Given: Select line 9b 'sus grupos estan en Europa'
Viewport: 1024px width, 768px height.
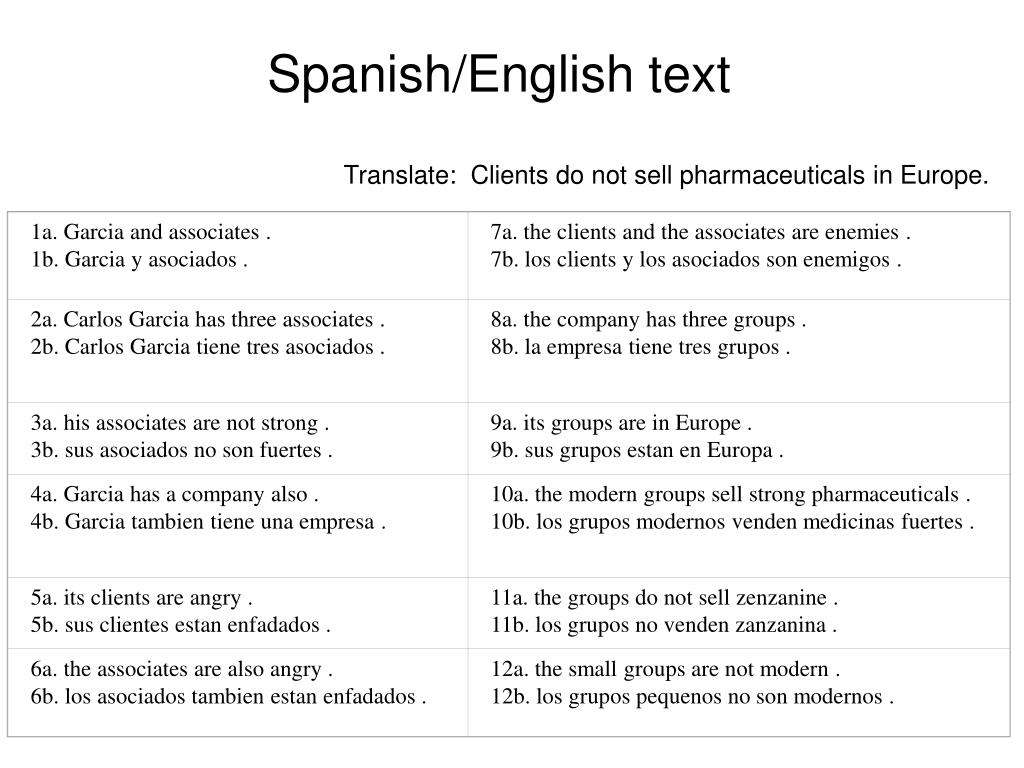Looking at the screenshot, I should 637,450.
